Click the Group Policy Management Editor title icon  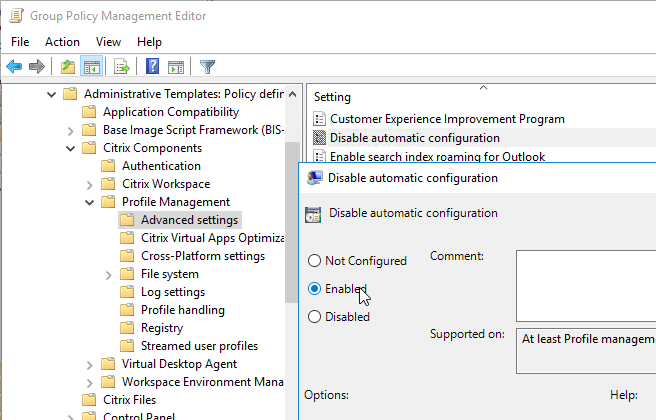pos(17,16)
